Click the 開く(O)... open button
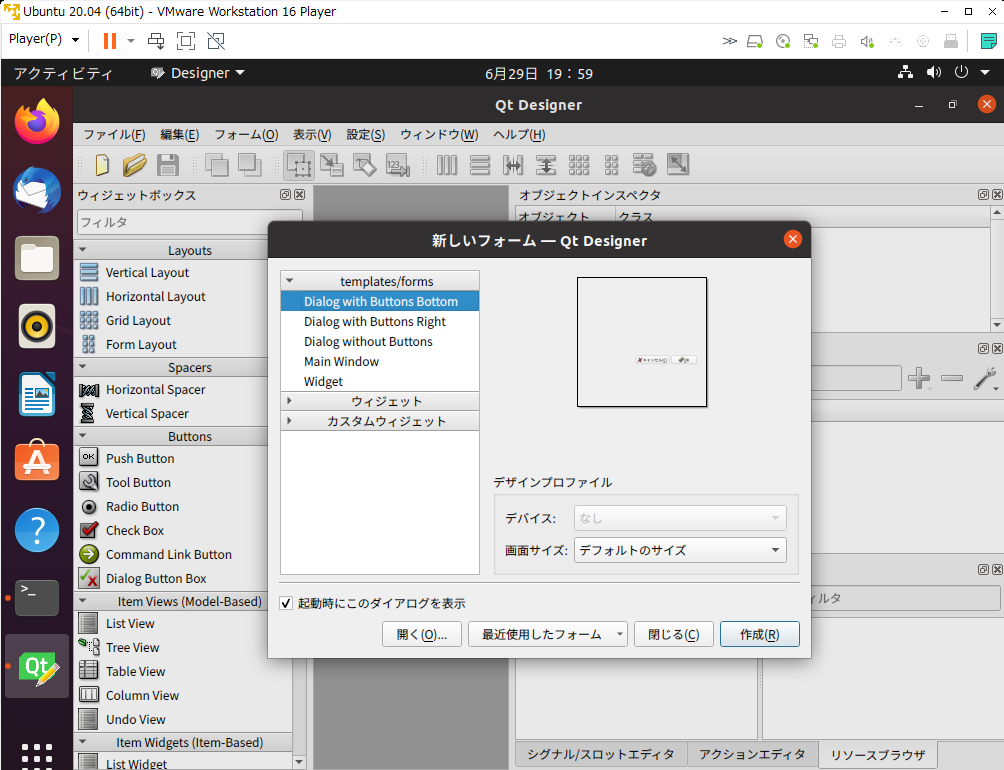 [x=421, y=634]
